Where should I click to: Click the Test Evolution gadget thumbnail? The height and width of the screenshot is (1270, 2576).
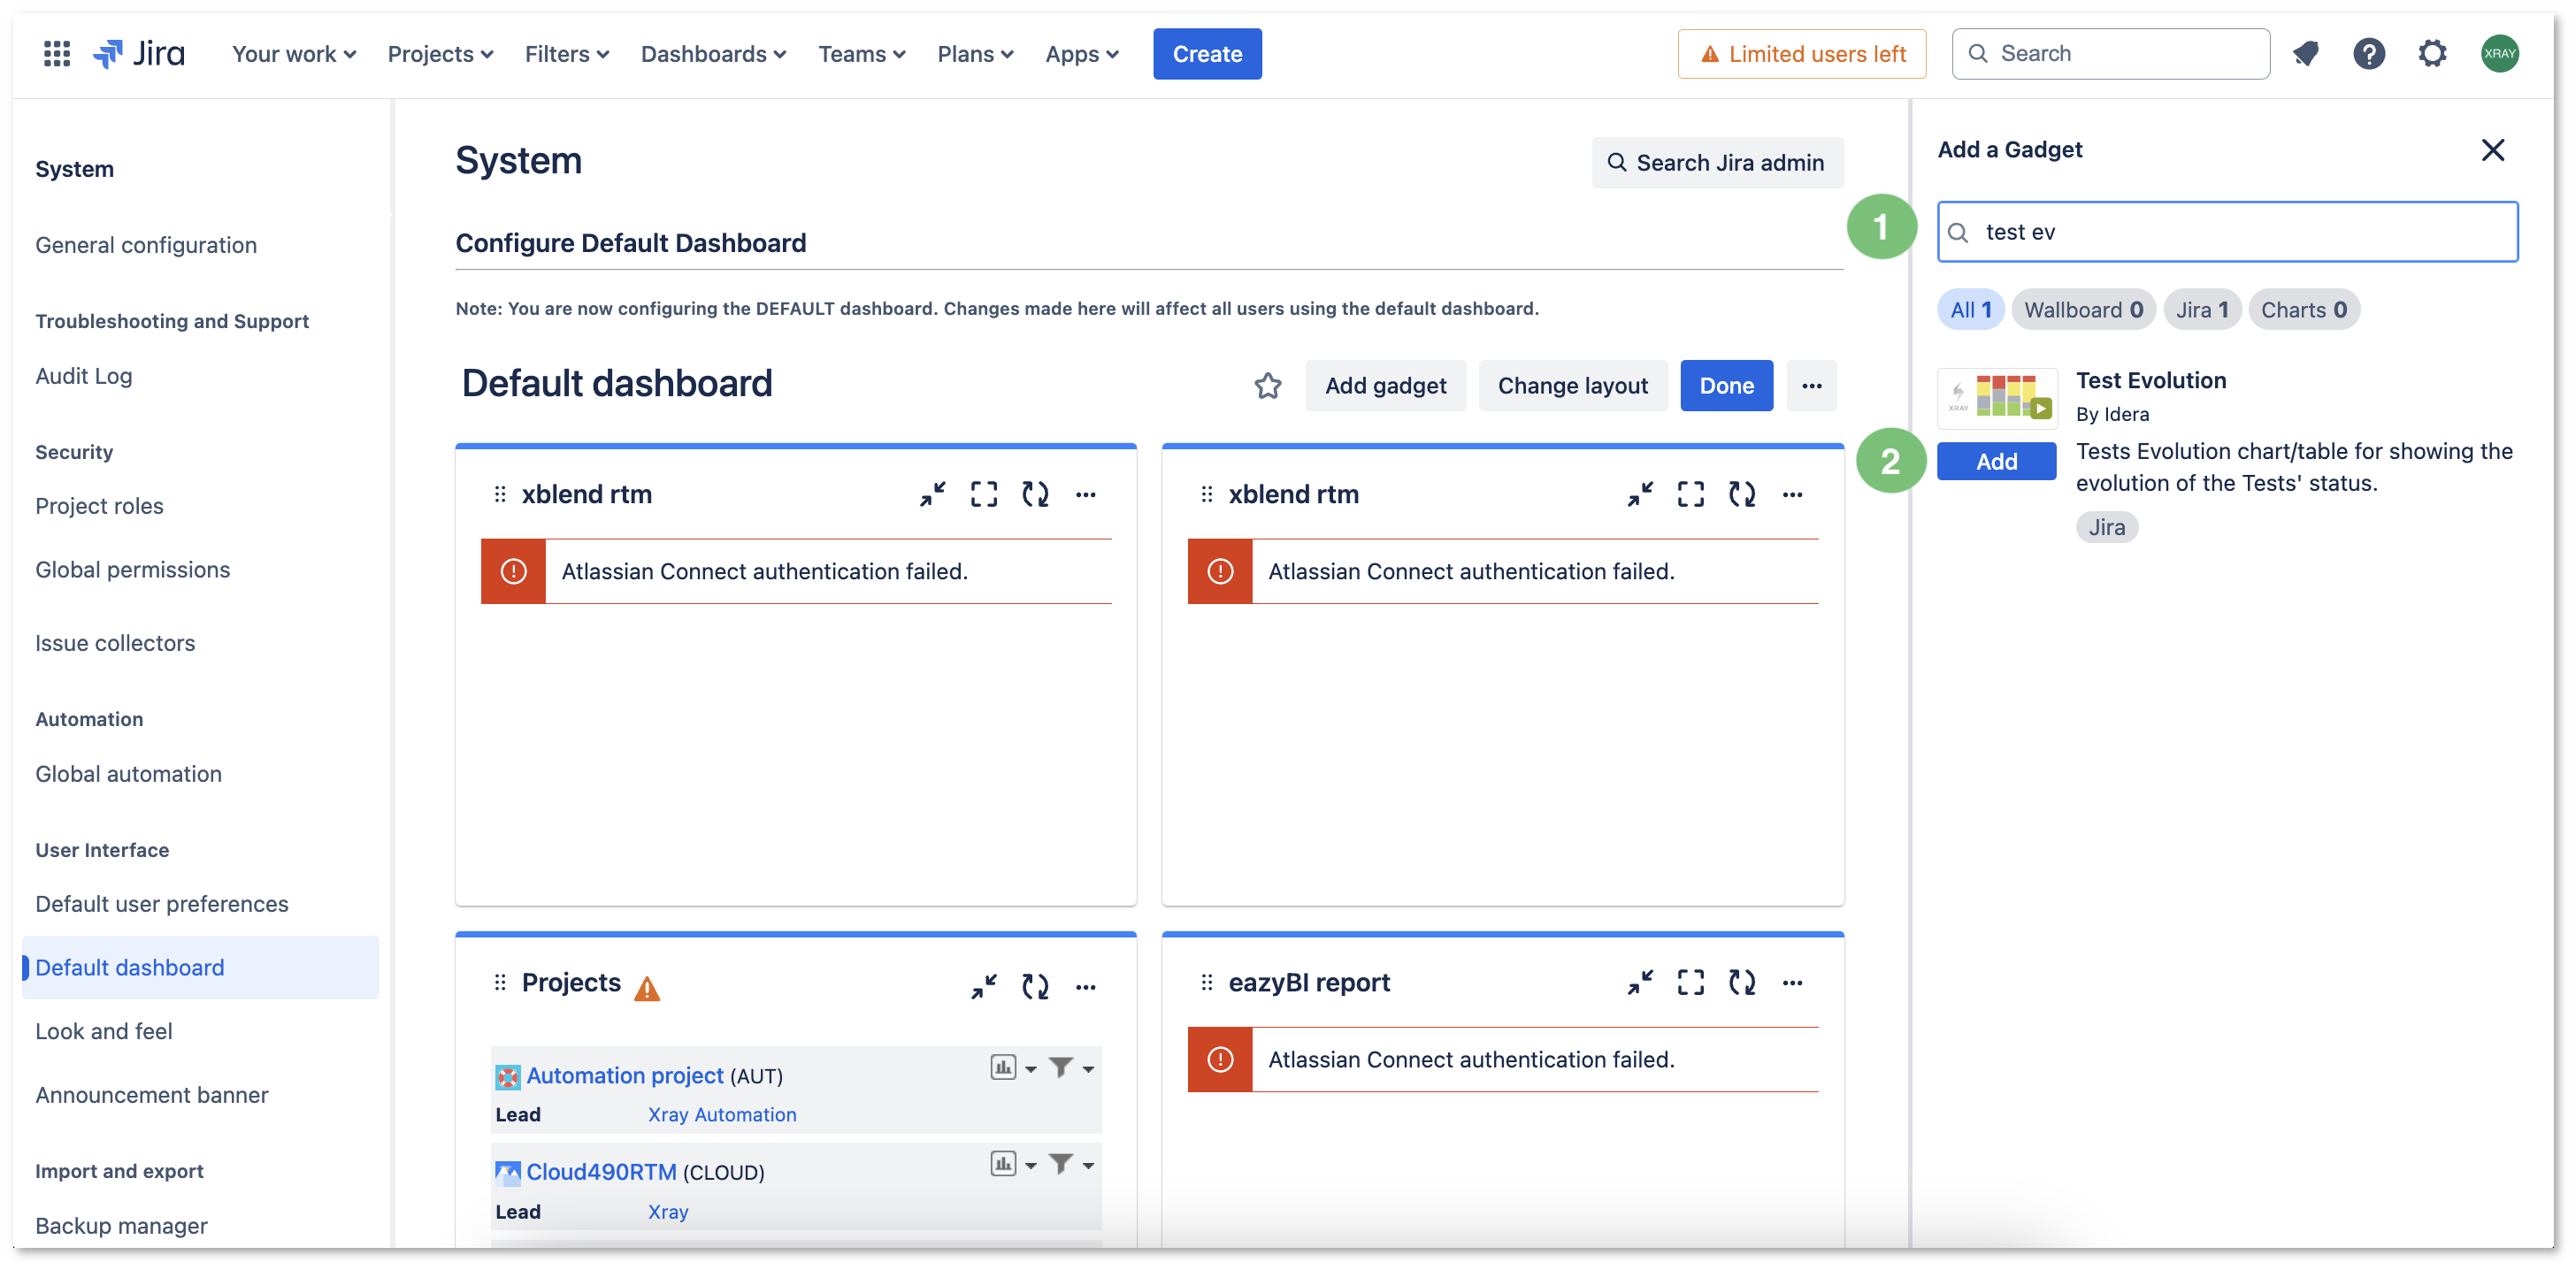click(1997, 398)
